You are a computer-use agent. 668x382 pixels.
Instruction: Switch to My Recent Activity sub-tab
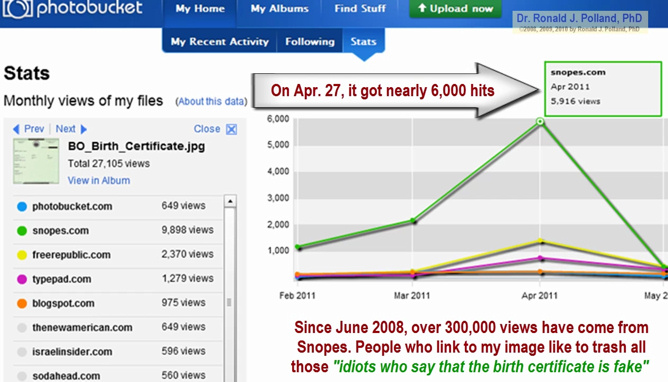click(220, 41)
